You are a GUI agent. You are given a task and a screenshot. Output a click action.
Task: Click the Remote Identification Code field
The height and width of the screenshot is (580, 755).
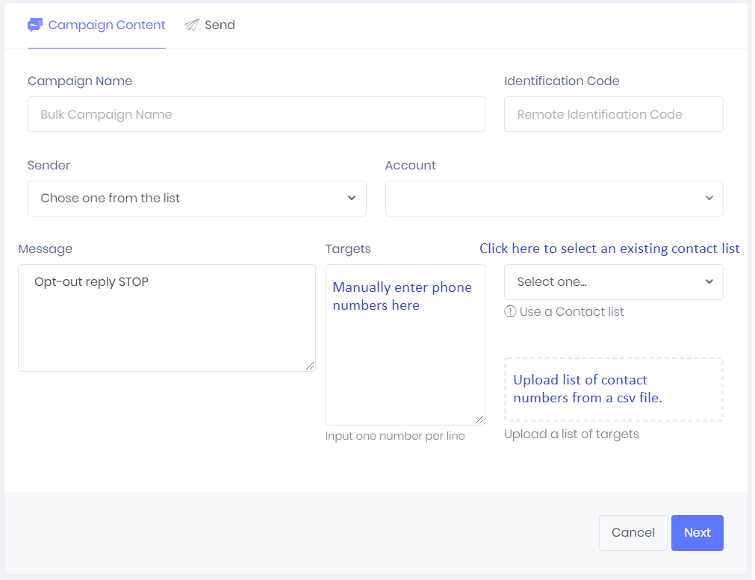tap(613, 115)
